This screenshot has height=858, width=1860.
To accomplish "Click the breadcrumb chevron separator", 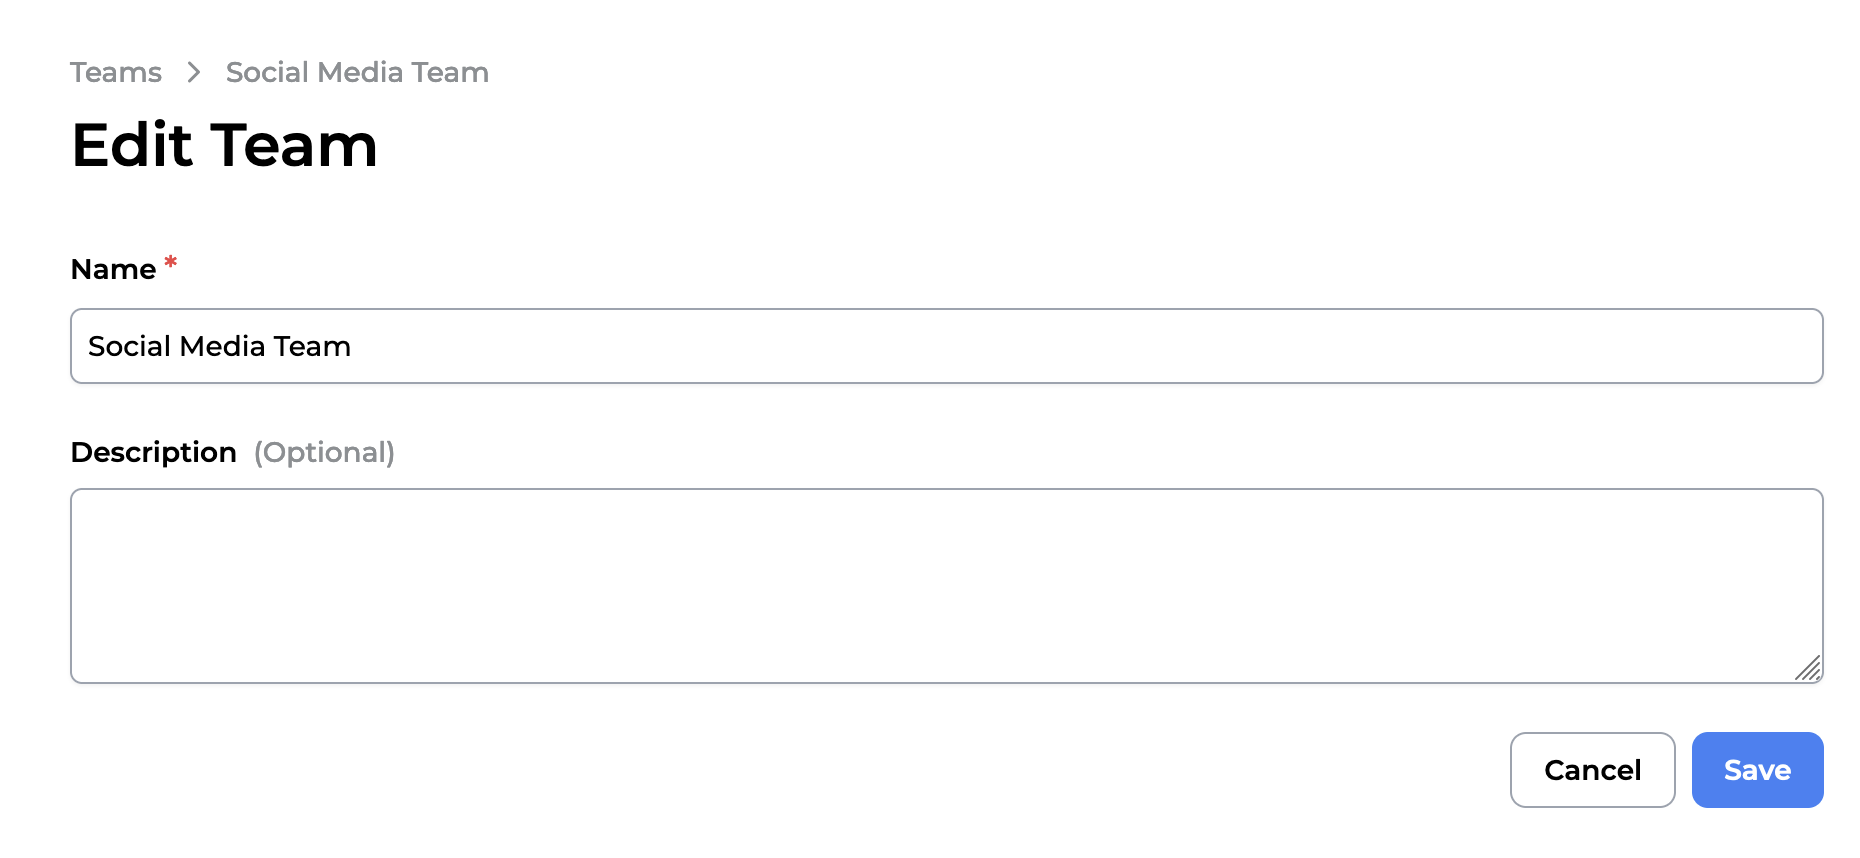I will [194, 72].
